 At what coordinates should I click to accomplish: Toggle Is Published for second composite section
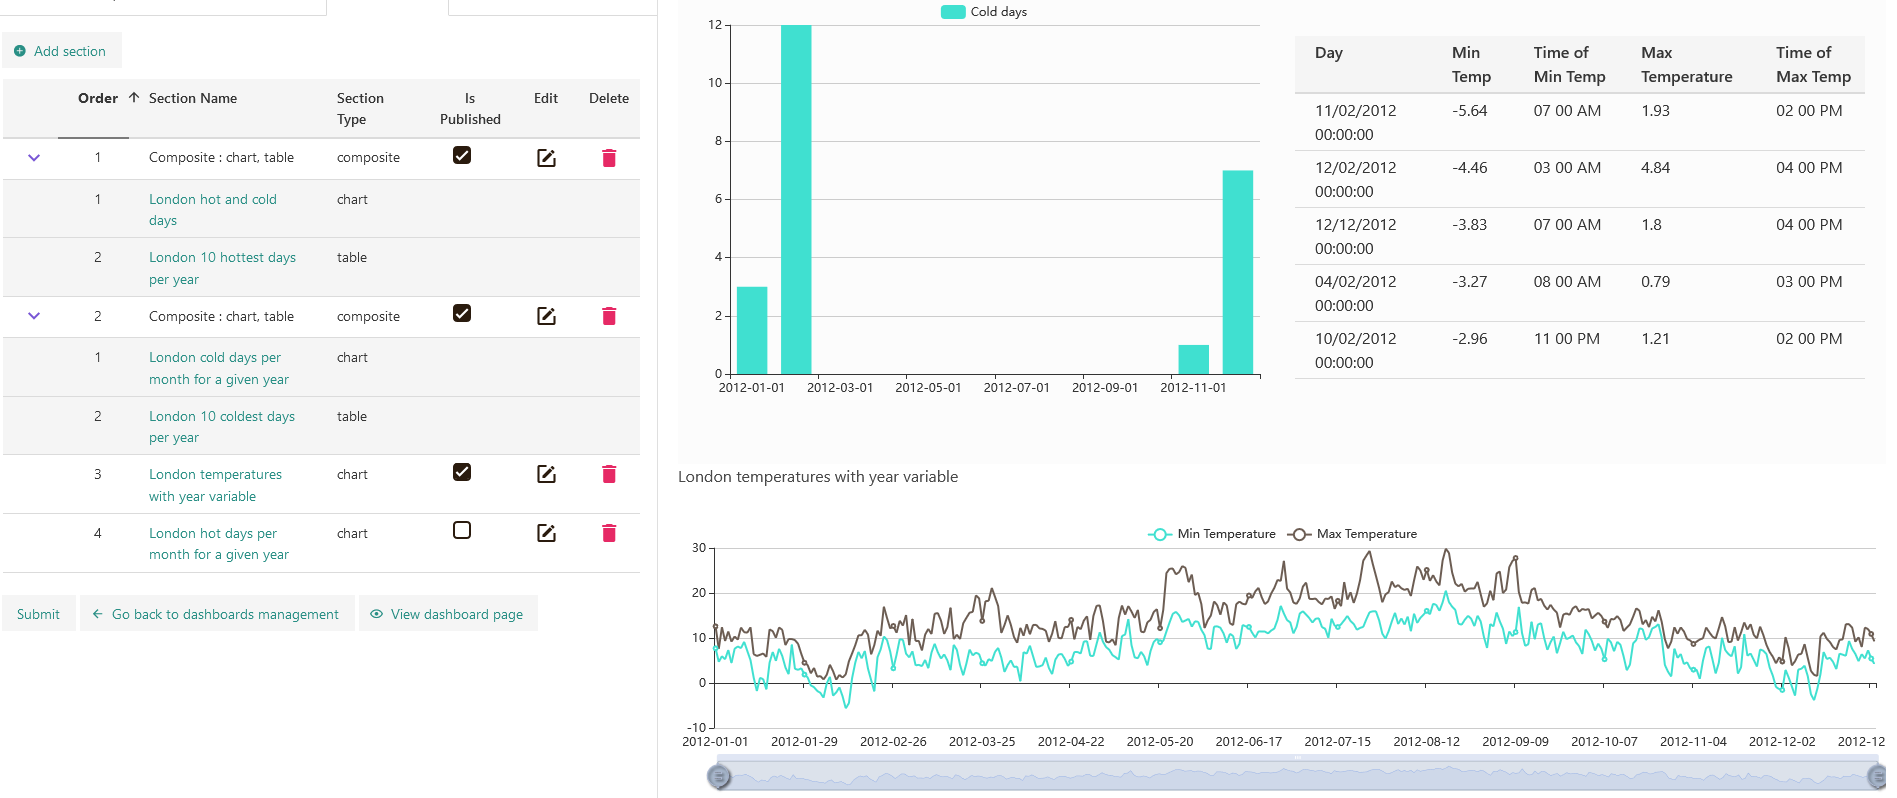(x=462, y=313)
